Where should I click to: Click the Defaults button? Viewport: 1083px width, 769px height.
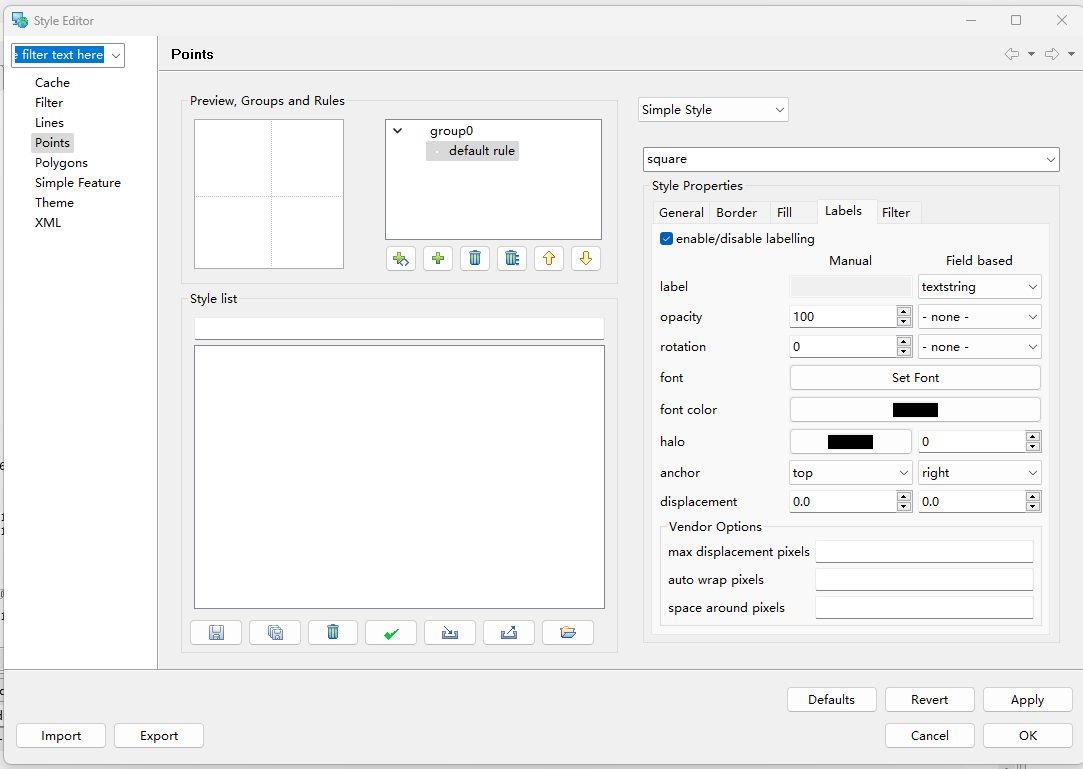coord(832,700)
